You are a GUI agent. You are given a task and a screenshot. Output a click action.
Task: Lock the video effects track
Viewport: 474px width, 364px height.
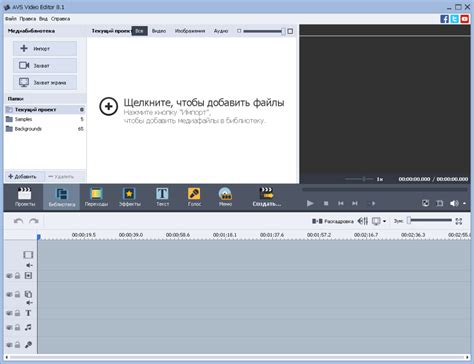[17, 276]
